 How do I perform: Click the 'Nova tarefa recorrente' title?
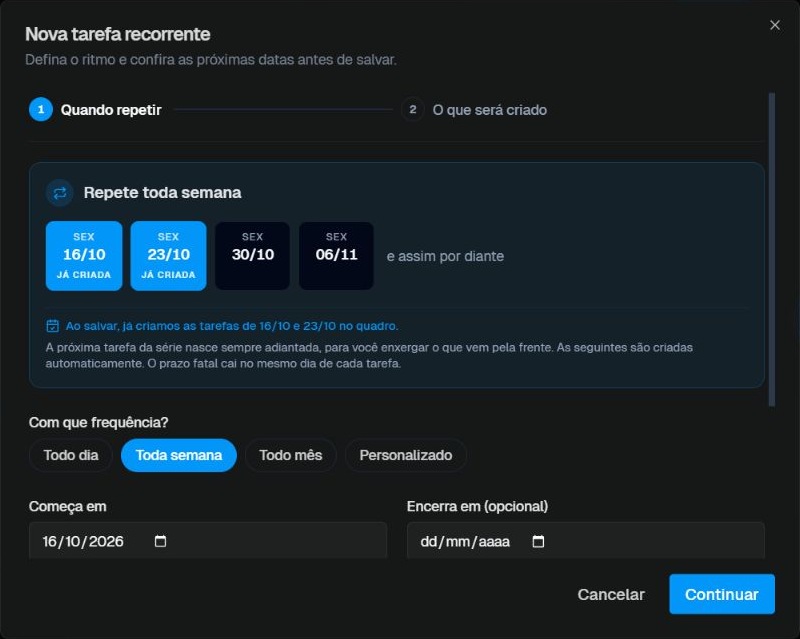click(117, 34)
